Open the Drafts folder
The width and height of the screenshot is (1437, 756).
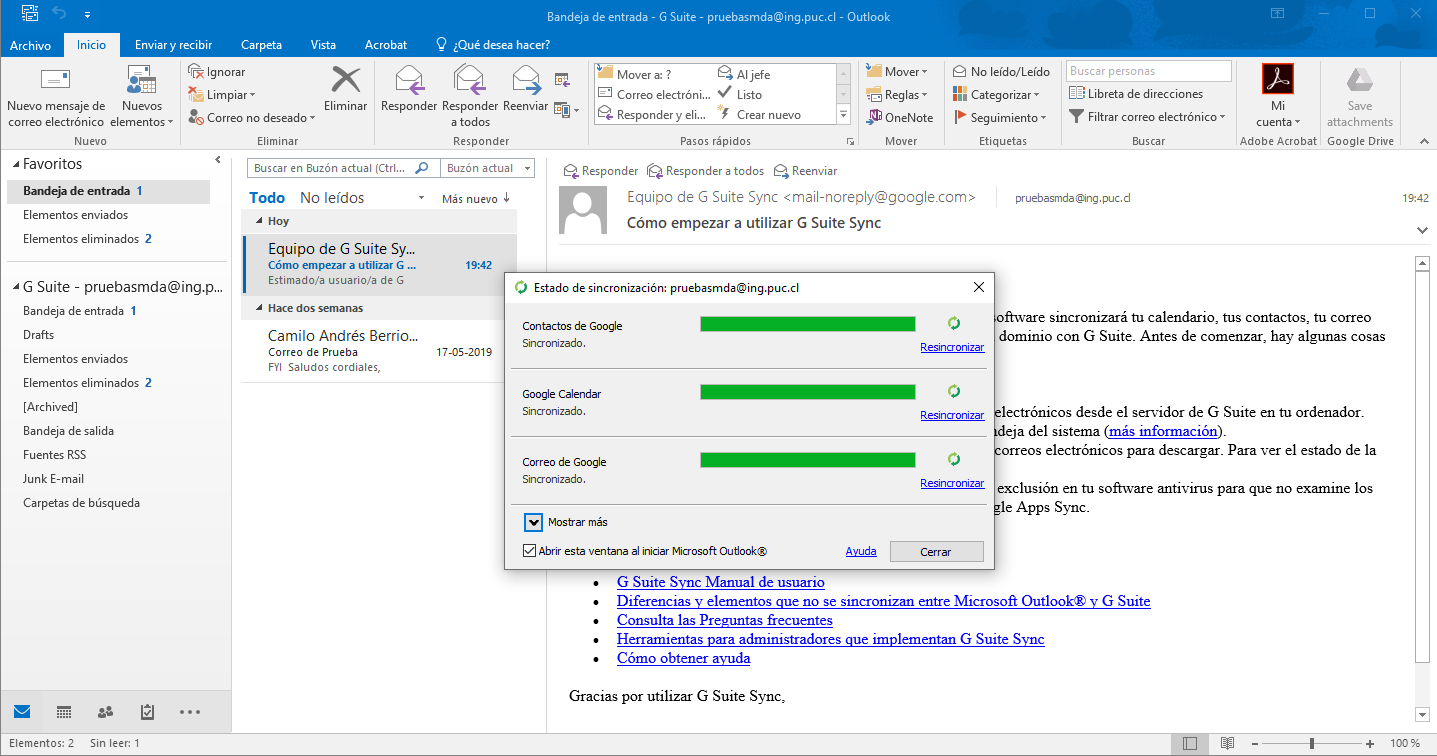39,335
